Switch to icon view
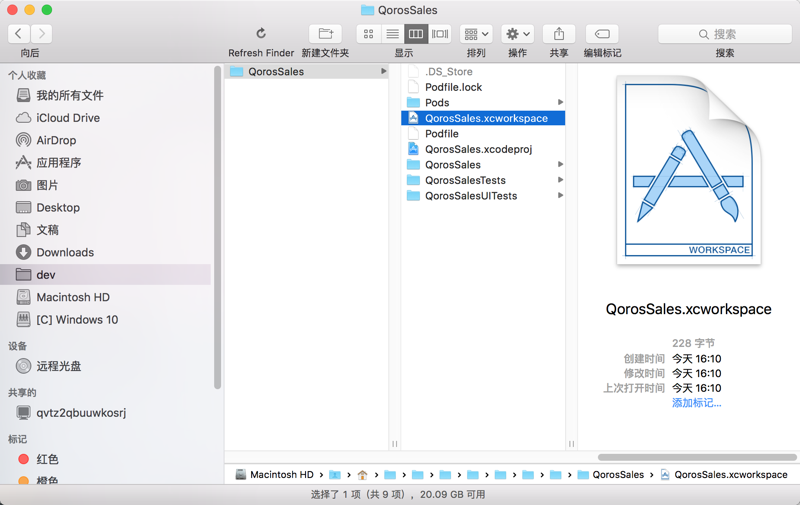The width and height of the screenshot is (800, 505). [368, 34]
